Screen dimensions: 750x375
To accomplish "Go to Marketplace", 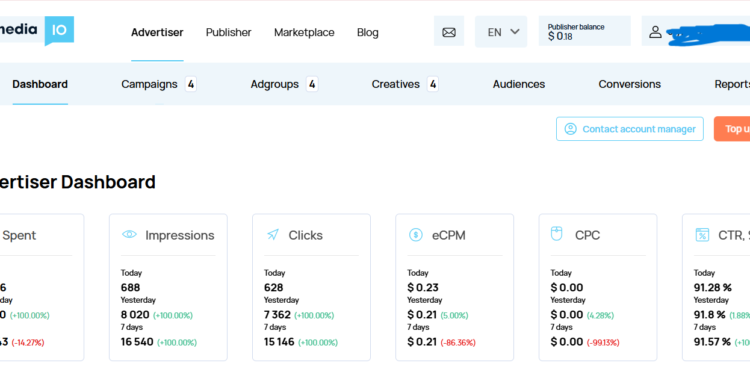I will click(x=304, y=33).
